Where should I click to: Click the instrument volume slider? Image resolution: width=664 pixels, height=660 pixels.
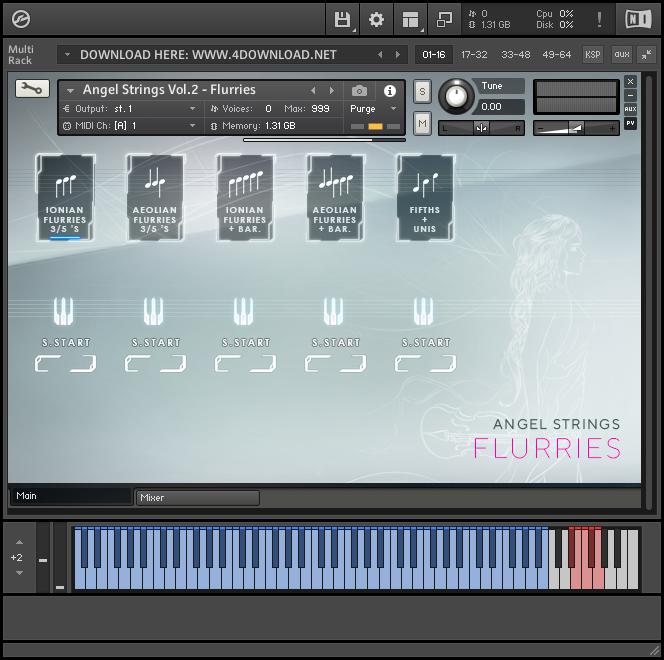[576, 128]
